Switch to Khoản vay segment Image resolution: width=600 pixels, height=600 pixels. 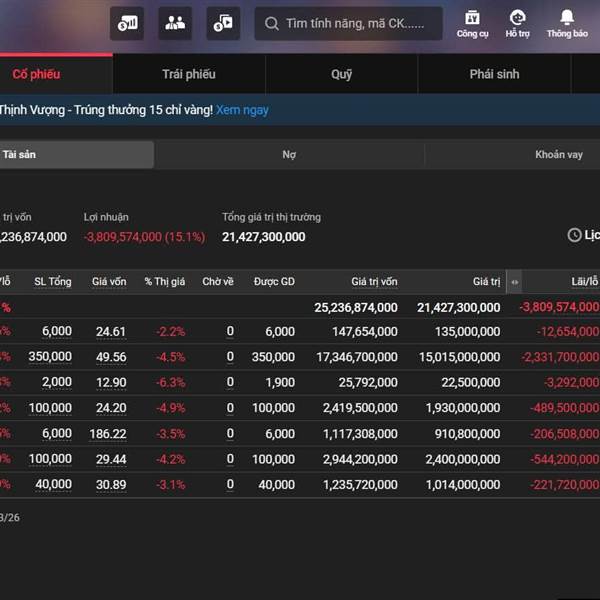[x=558, y=155]
